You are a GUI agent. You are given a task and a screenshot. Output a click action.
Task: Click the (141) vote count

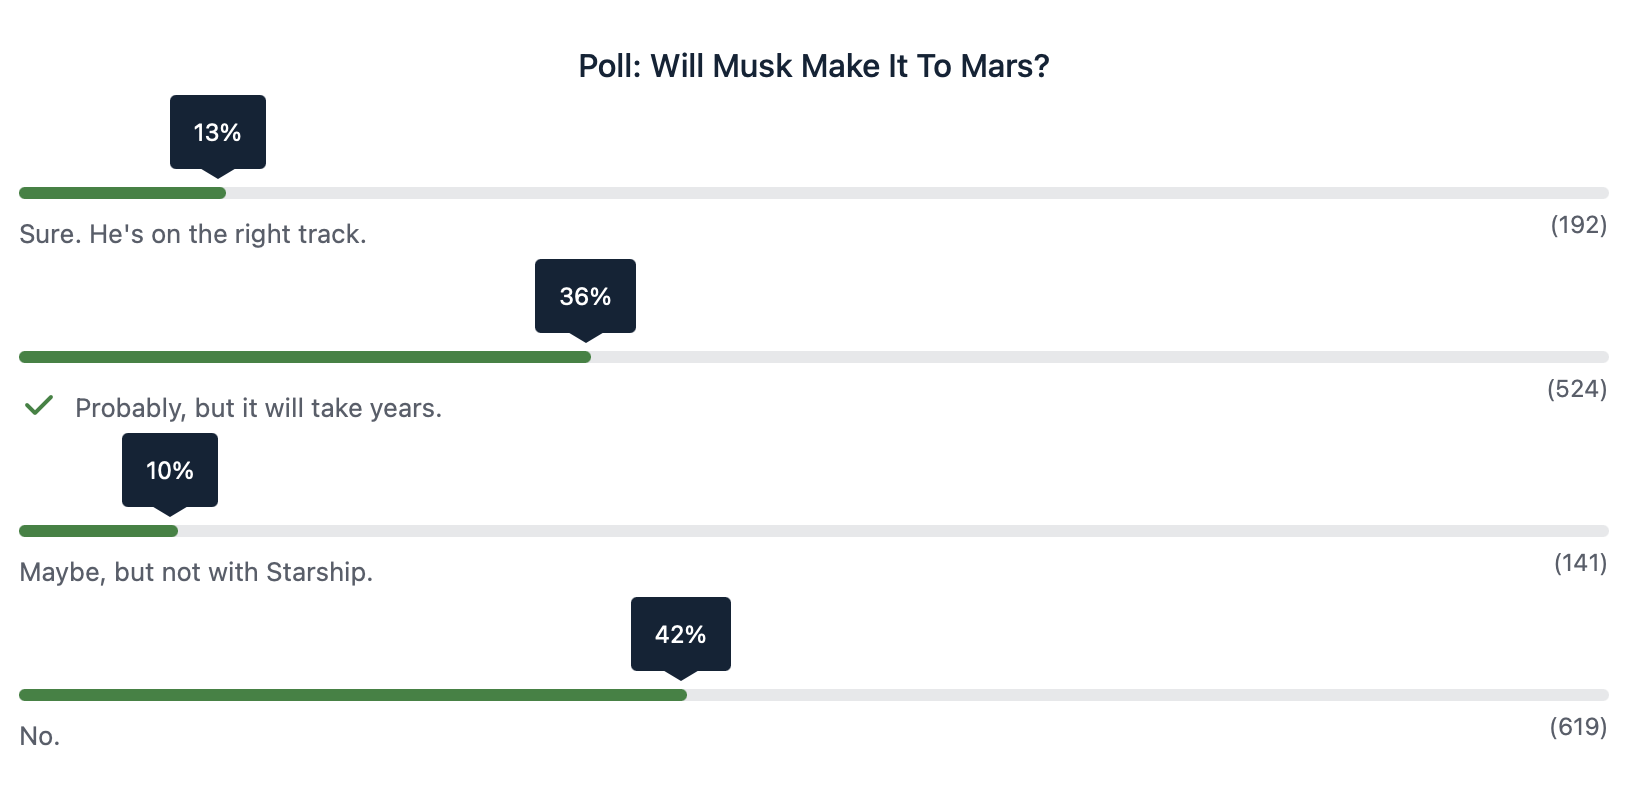point(1580,563)
